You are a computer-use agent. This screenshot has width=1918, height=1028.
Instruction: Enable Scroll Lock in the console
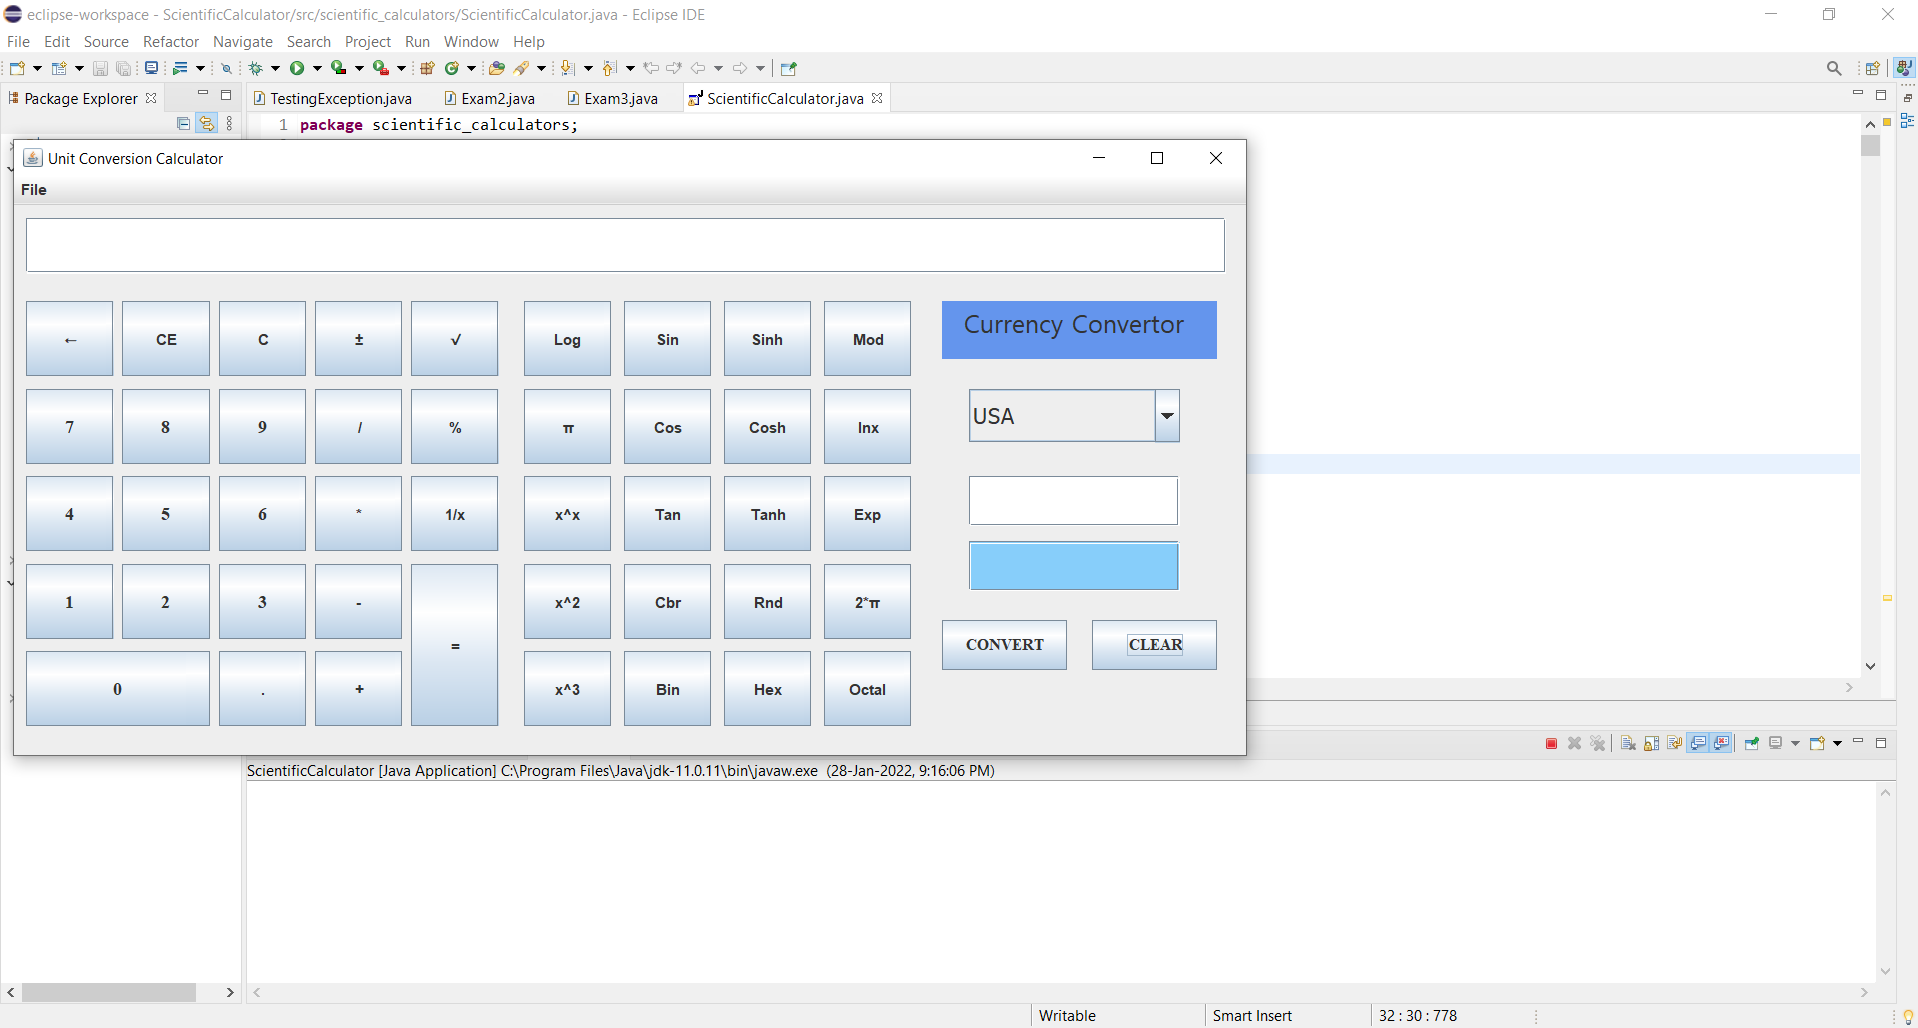(x=1650, y=743)
